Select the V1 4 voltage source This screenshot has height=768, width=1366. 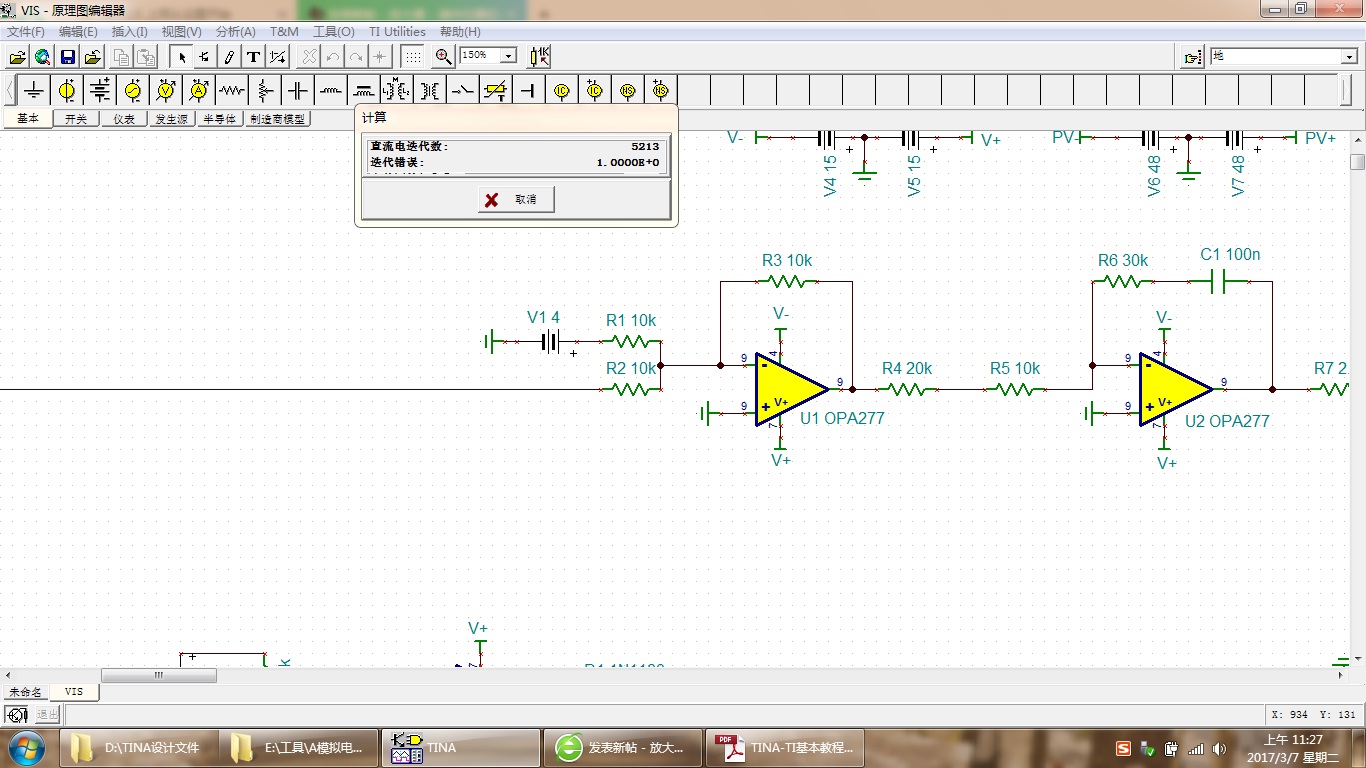coord(549,342)
